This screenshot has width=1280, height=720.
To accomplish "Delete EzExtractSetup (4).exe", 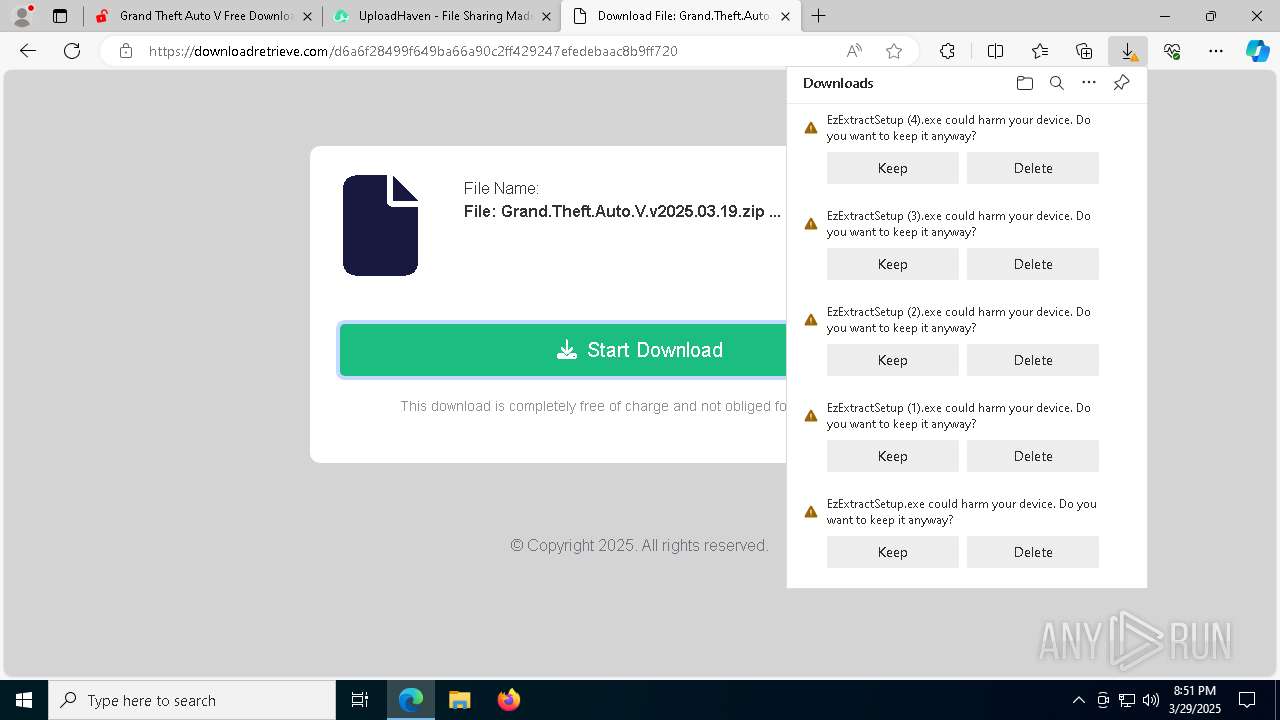I will [1033, 168].
